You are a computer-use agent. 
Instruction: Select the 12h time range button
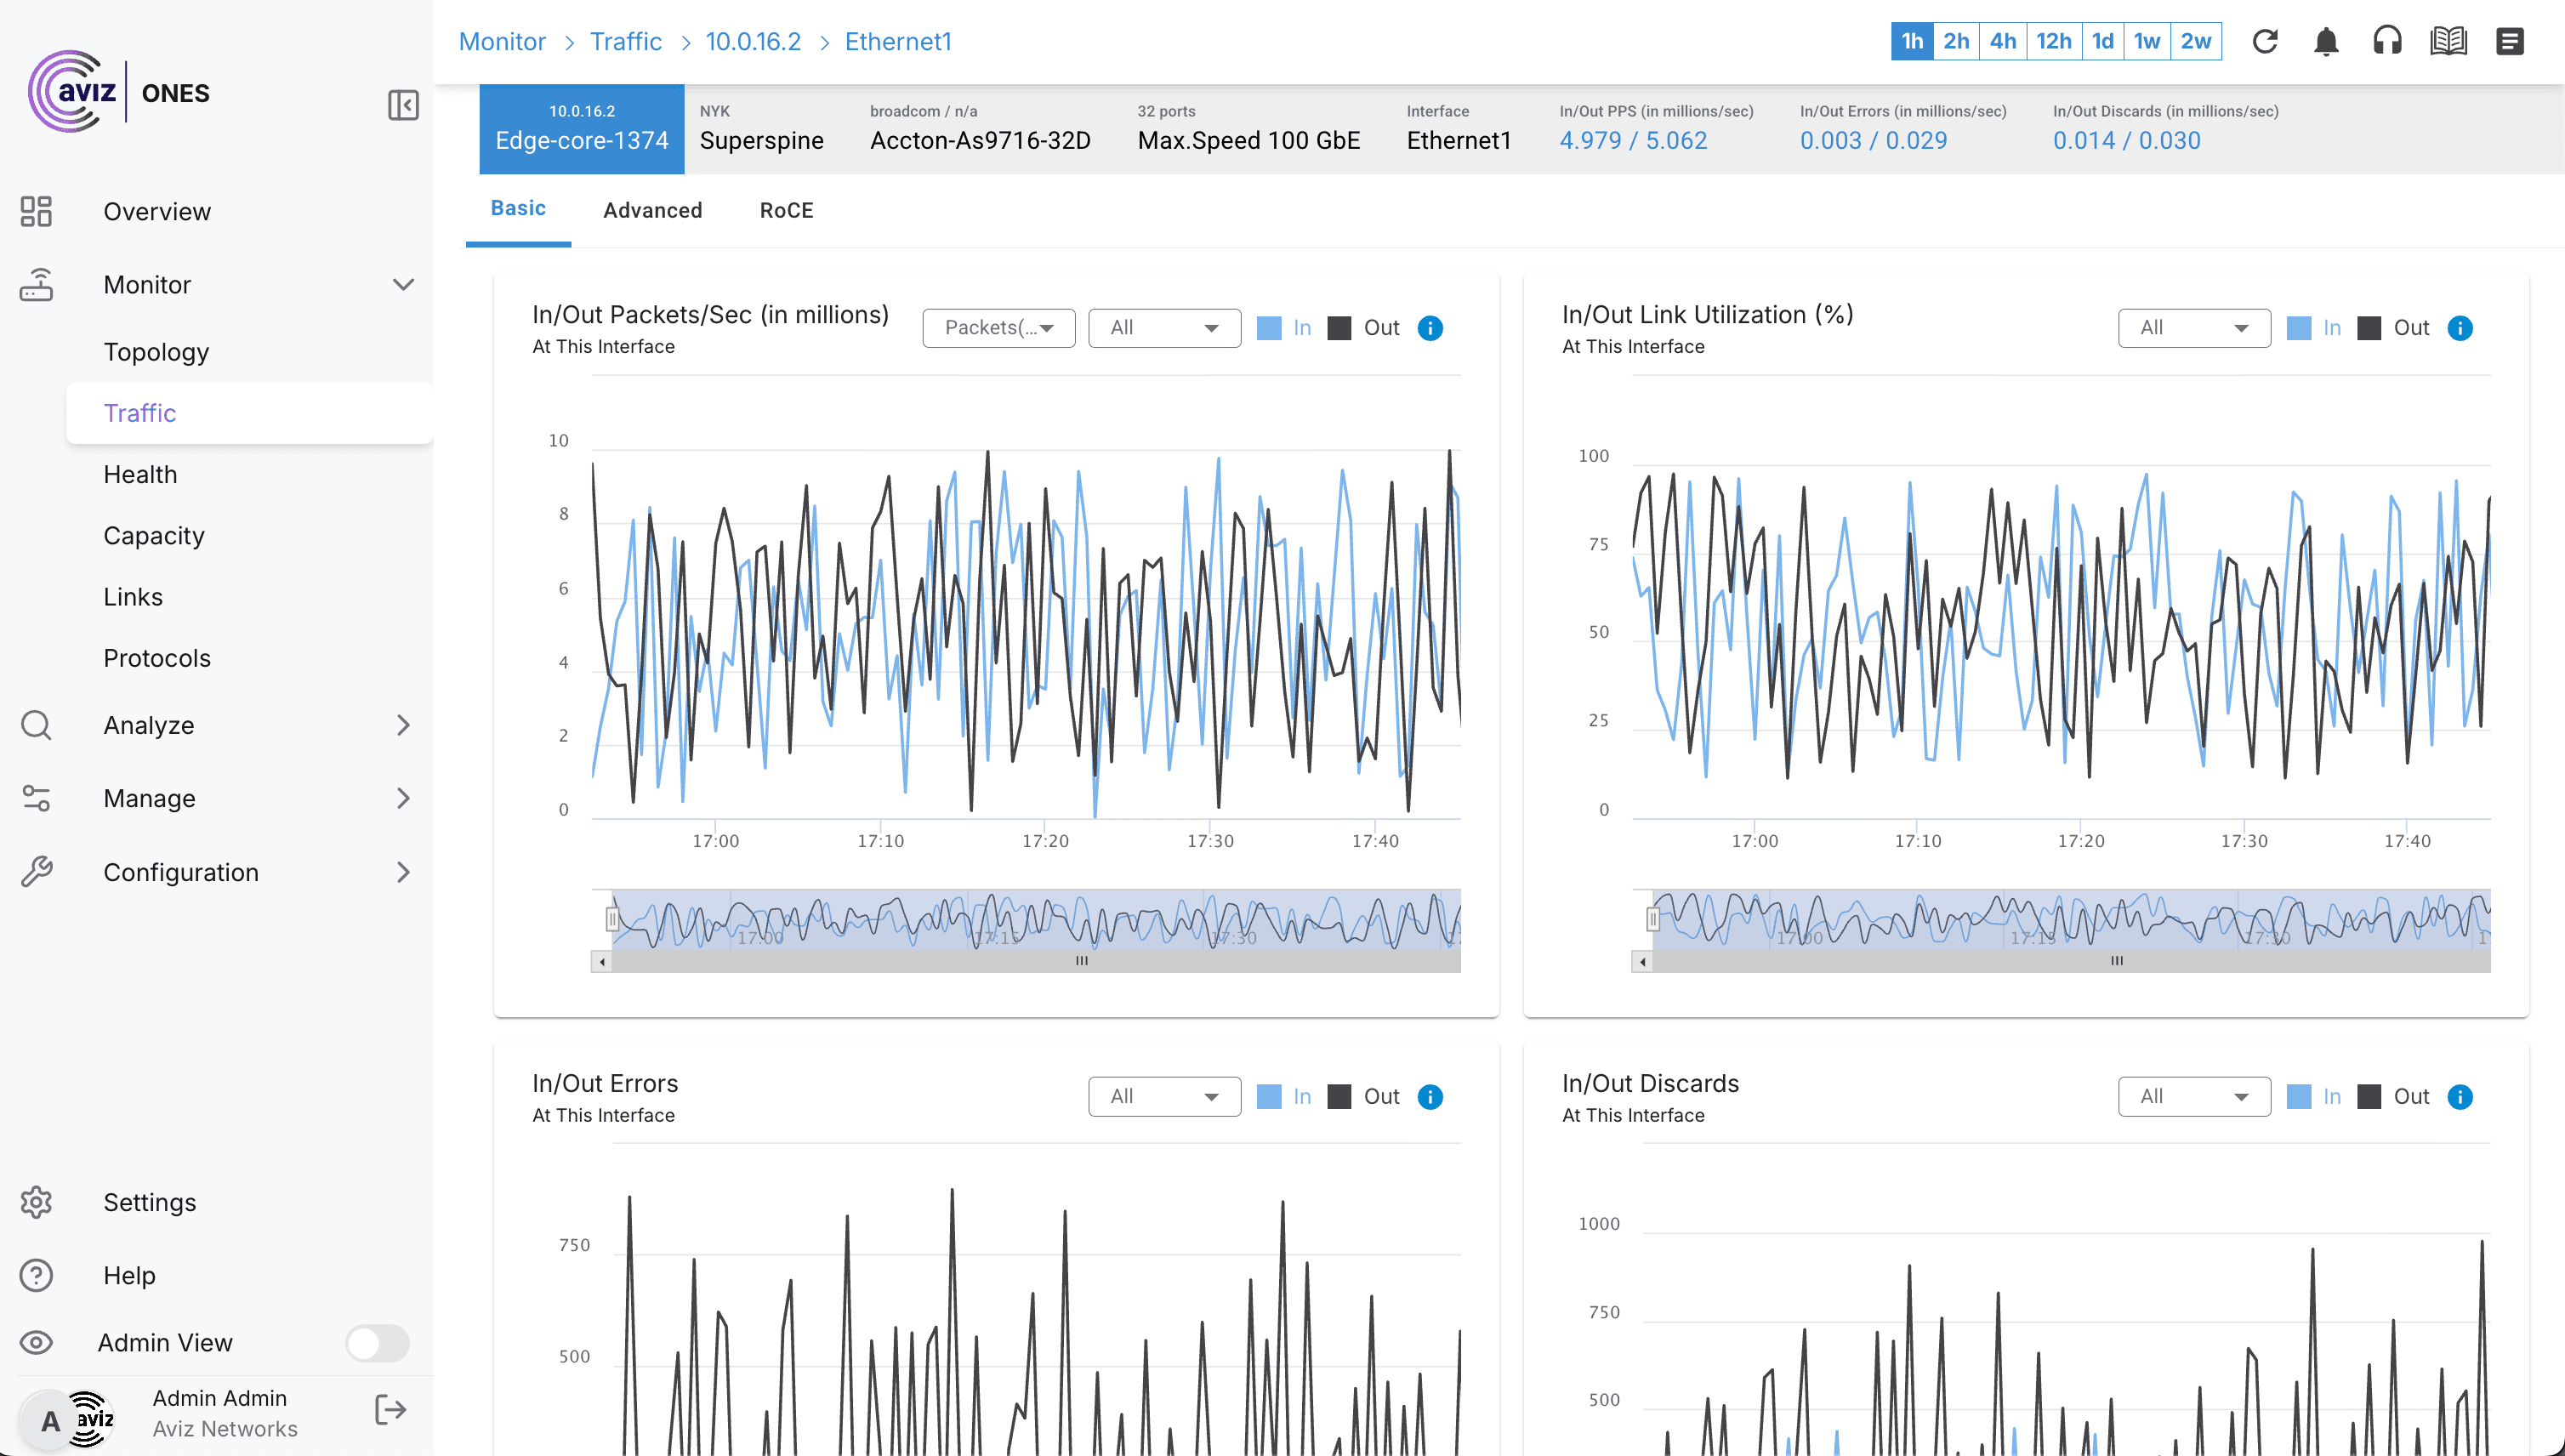pyautogui.click(x=2053, y=41)
